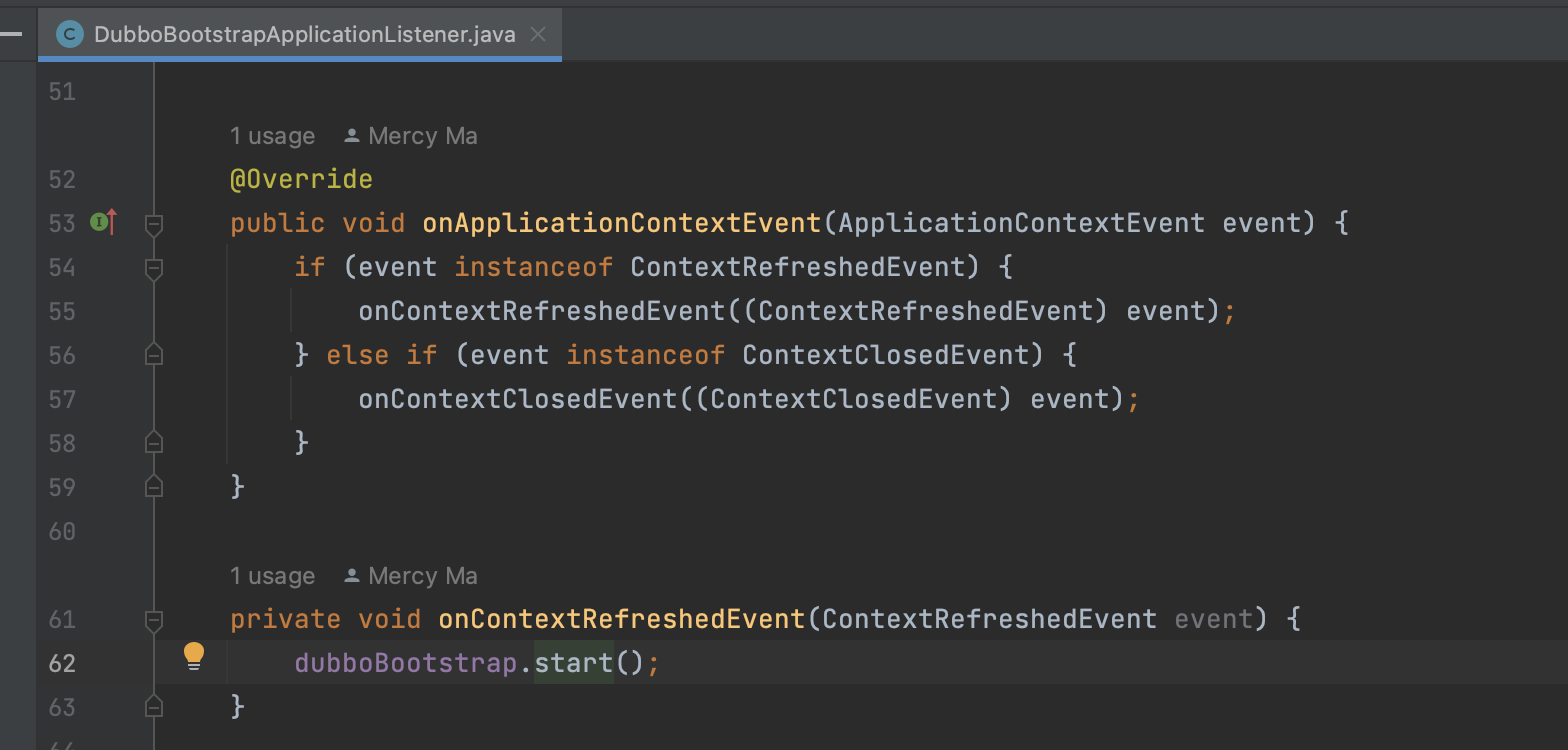Open the 1 usage hint above @Override

(x=272, y=136)
